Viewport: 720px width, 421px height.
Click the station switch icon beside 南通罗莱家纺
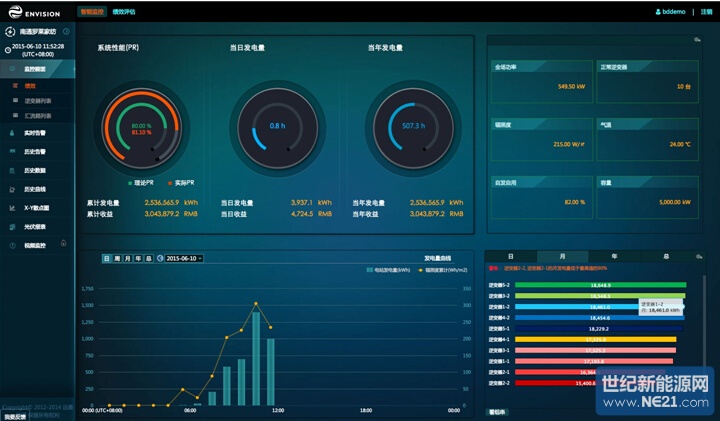click(x=10, y=33)
